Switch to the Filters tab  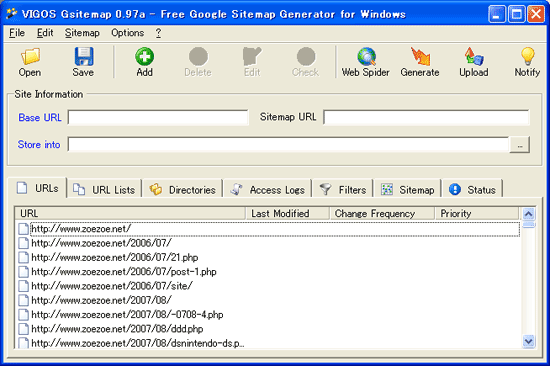343,190
